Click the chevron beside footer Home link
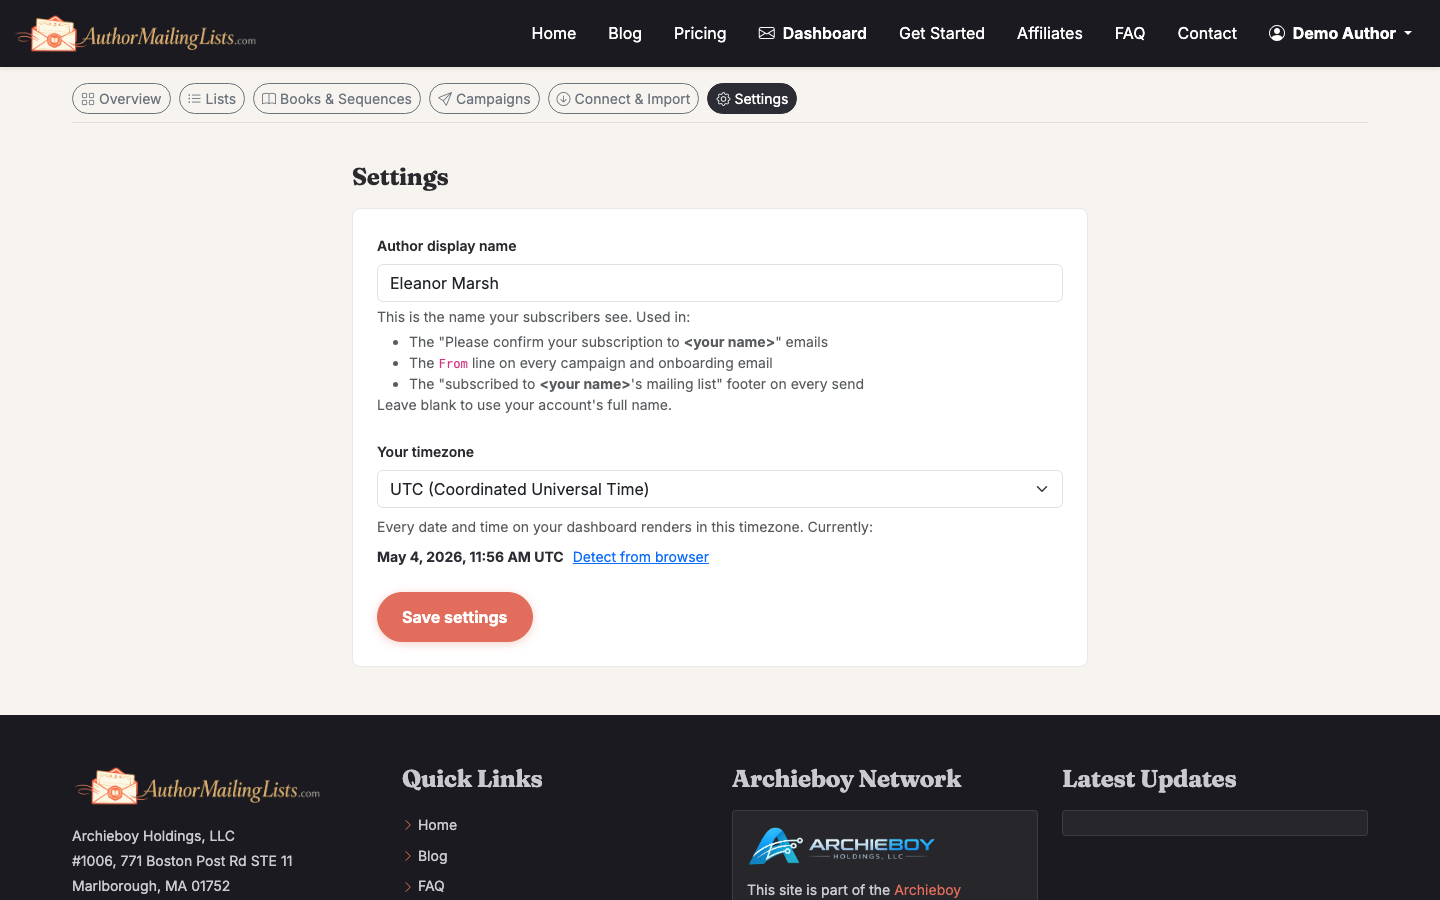Viewport: 1440px width, 900px height. pyautogui.click(x=408, y=825)
